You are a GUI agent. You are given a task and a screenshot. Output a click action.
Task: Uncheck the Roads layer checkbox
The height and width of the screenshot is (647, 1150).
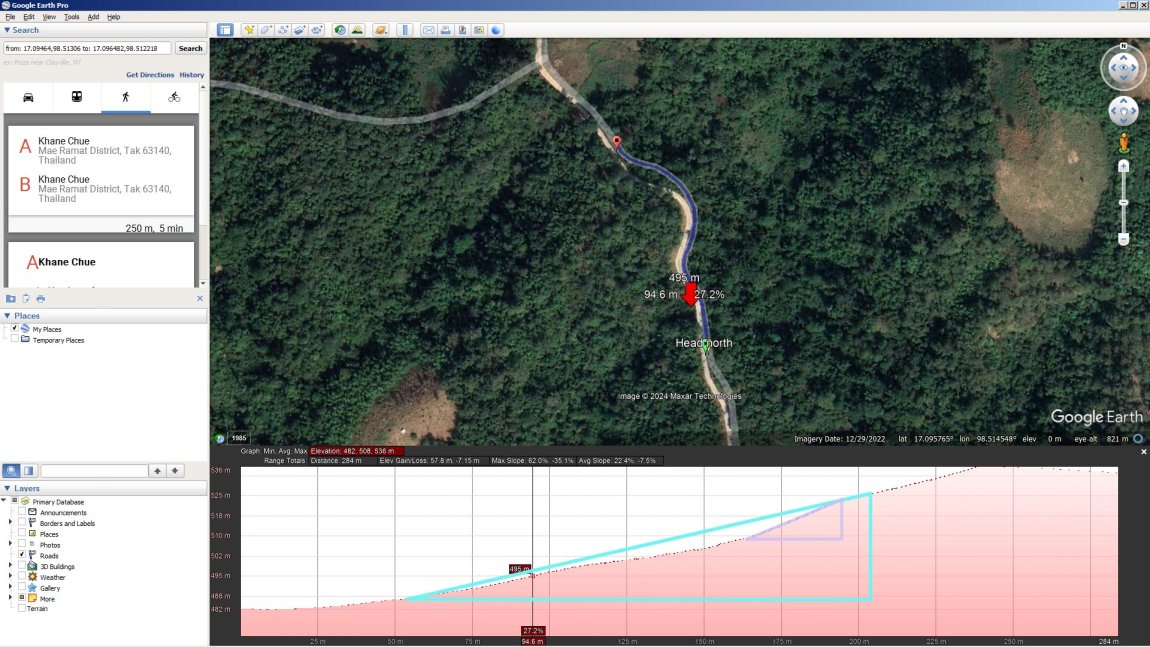coord(22,555)
